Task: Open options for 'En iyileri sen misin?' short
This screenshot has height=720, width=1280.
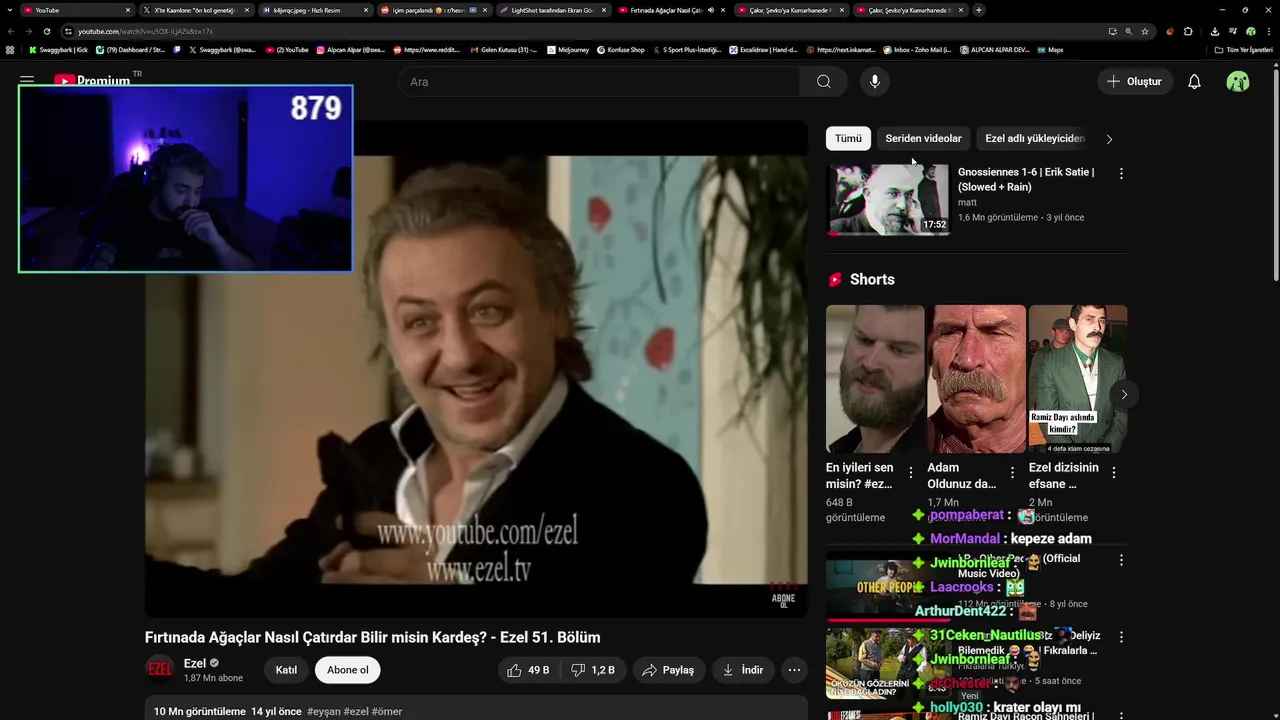Action: (x=910, y=472)
